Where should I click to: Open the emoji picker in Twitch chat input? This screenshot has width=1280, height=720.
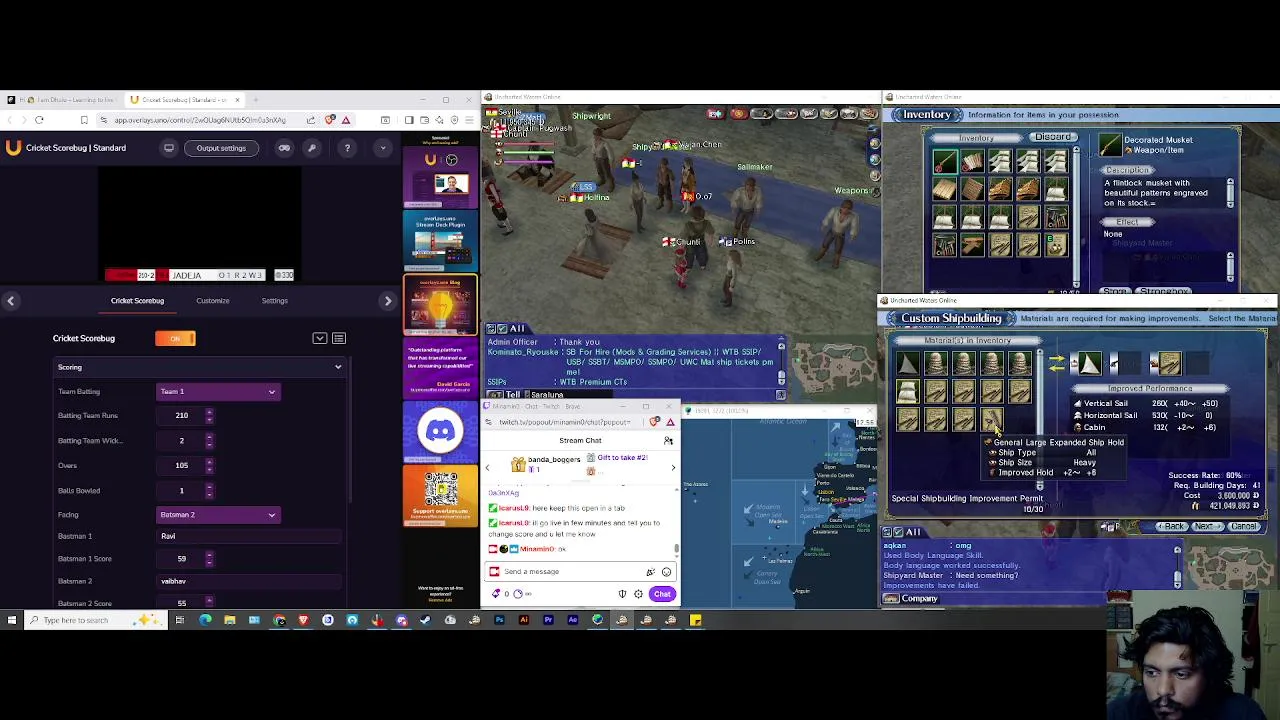click(666, 572)
